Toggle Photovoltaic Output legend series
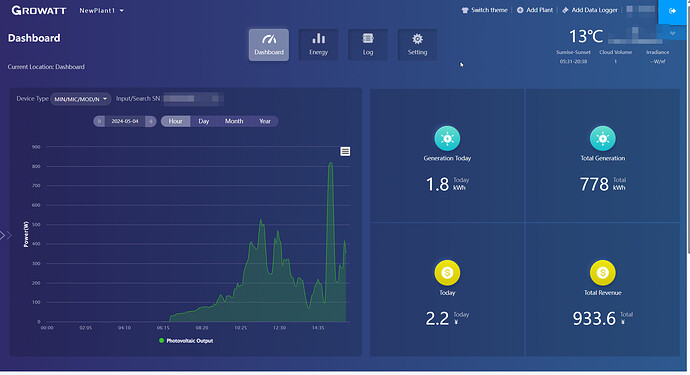Screen dimensions: 690x375 coord(186,341)
